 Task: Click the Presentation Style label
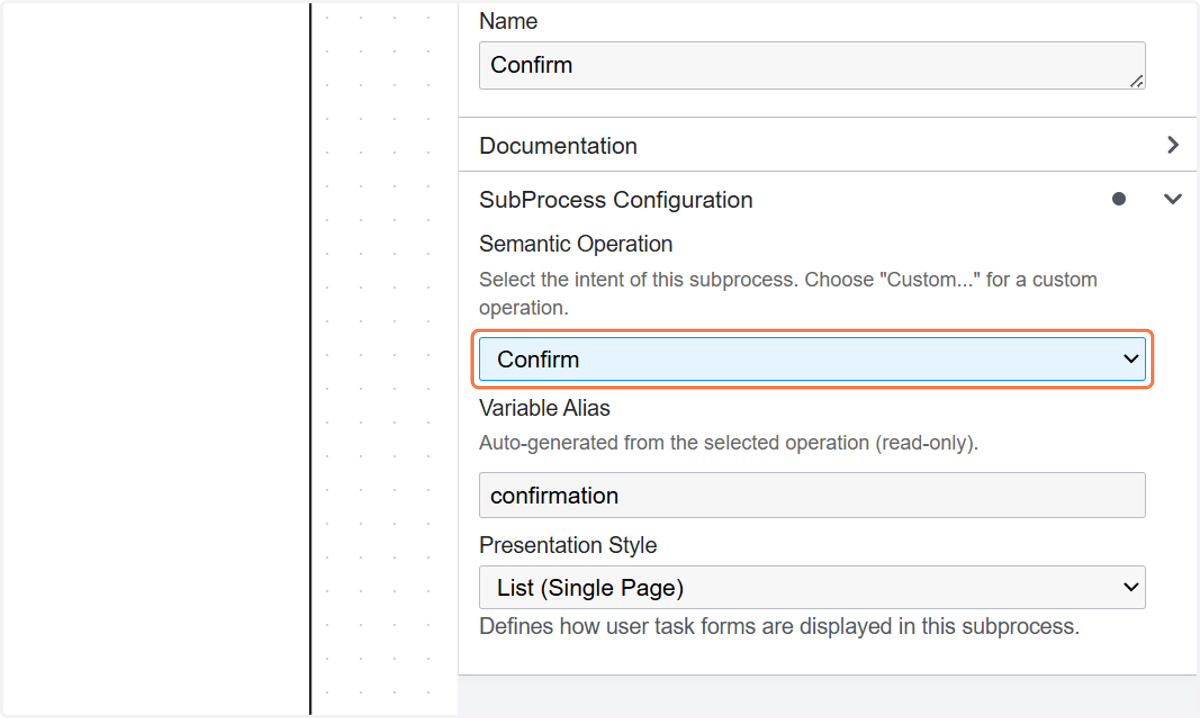[568, 546]
